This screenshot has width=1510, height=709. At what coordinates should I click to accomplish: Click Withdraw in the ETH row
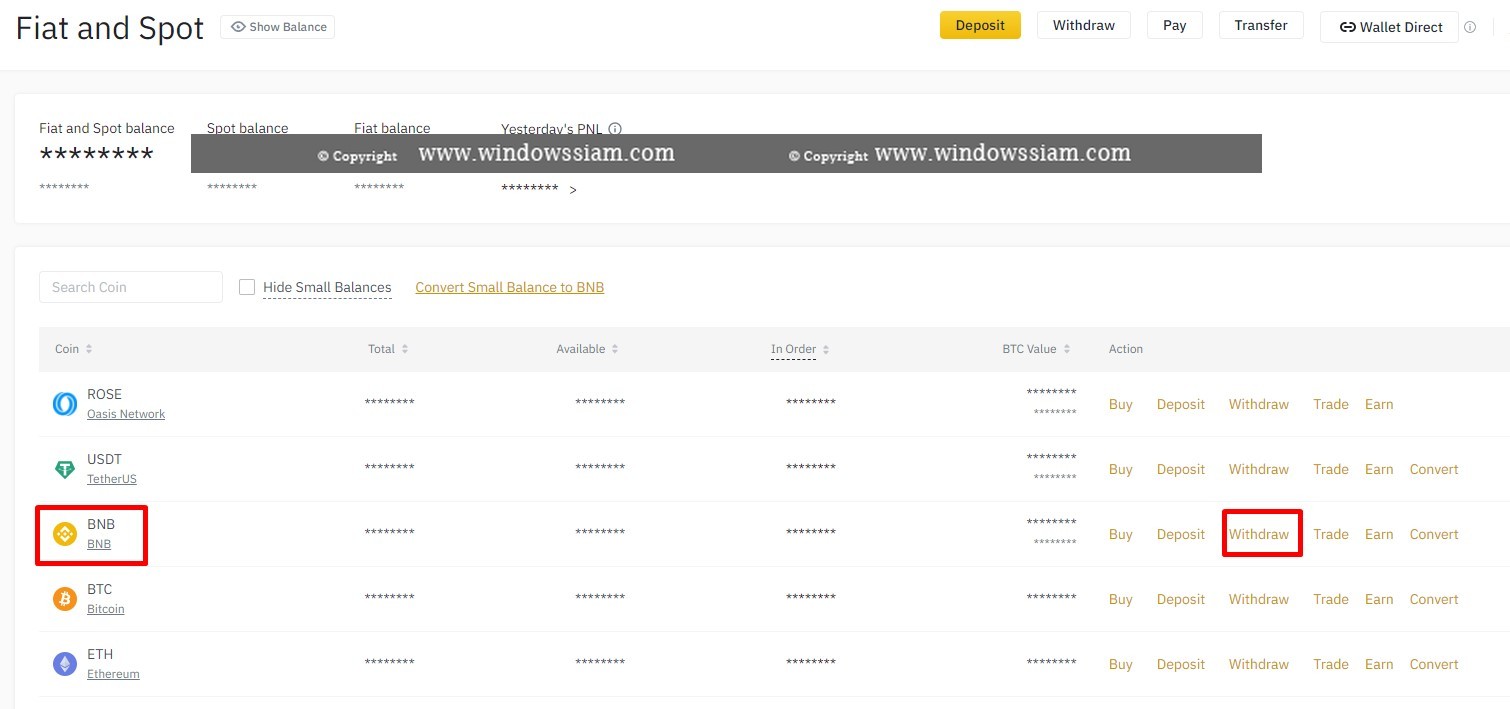point(1259,664)
